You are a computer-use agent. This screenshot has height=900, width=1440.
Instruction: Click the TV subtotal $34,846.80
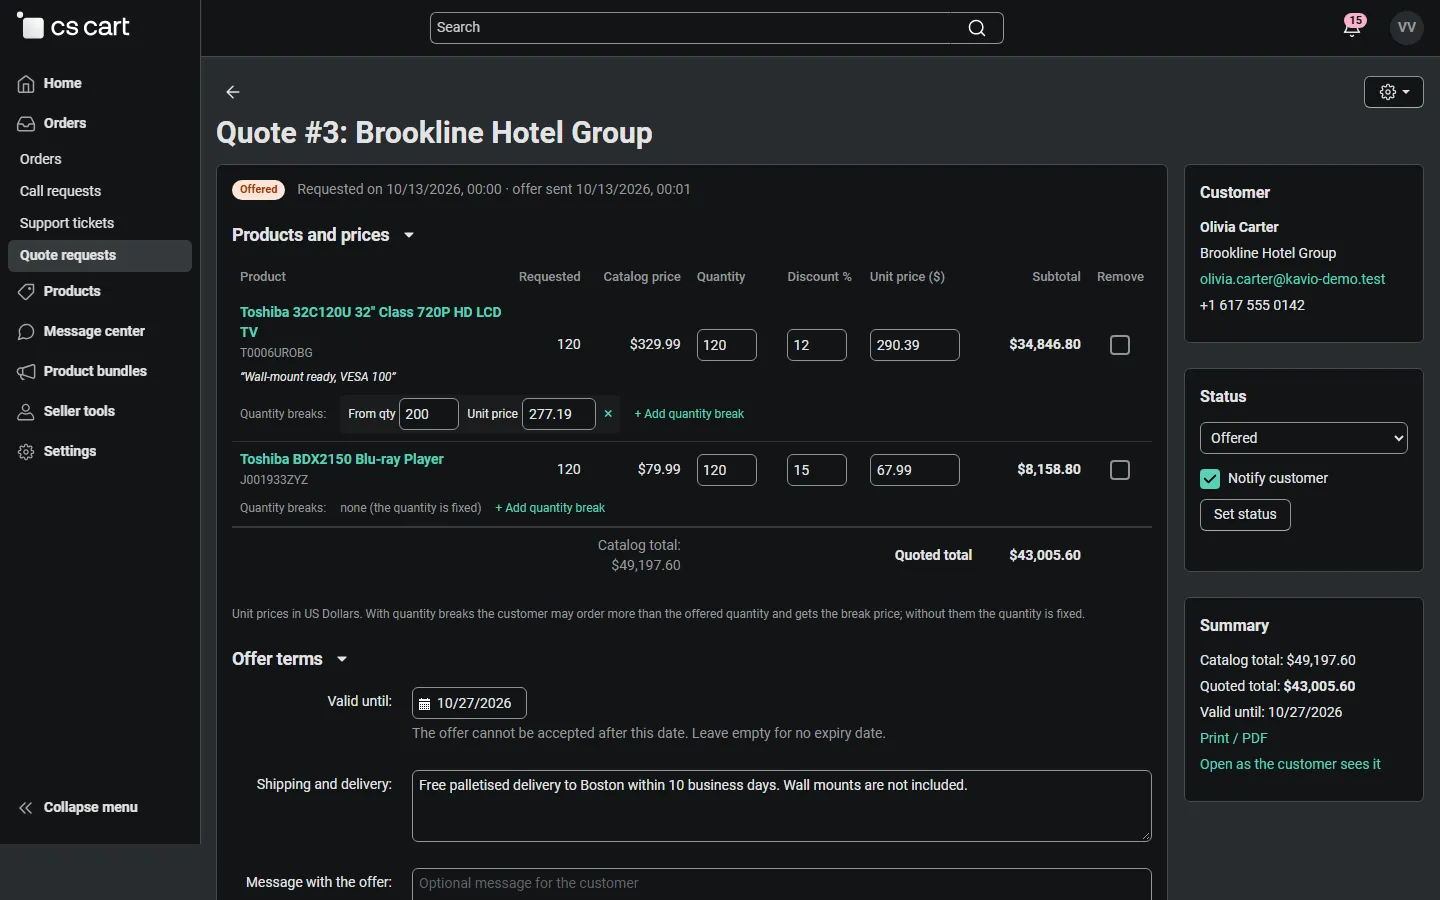pos(1045,344)
